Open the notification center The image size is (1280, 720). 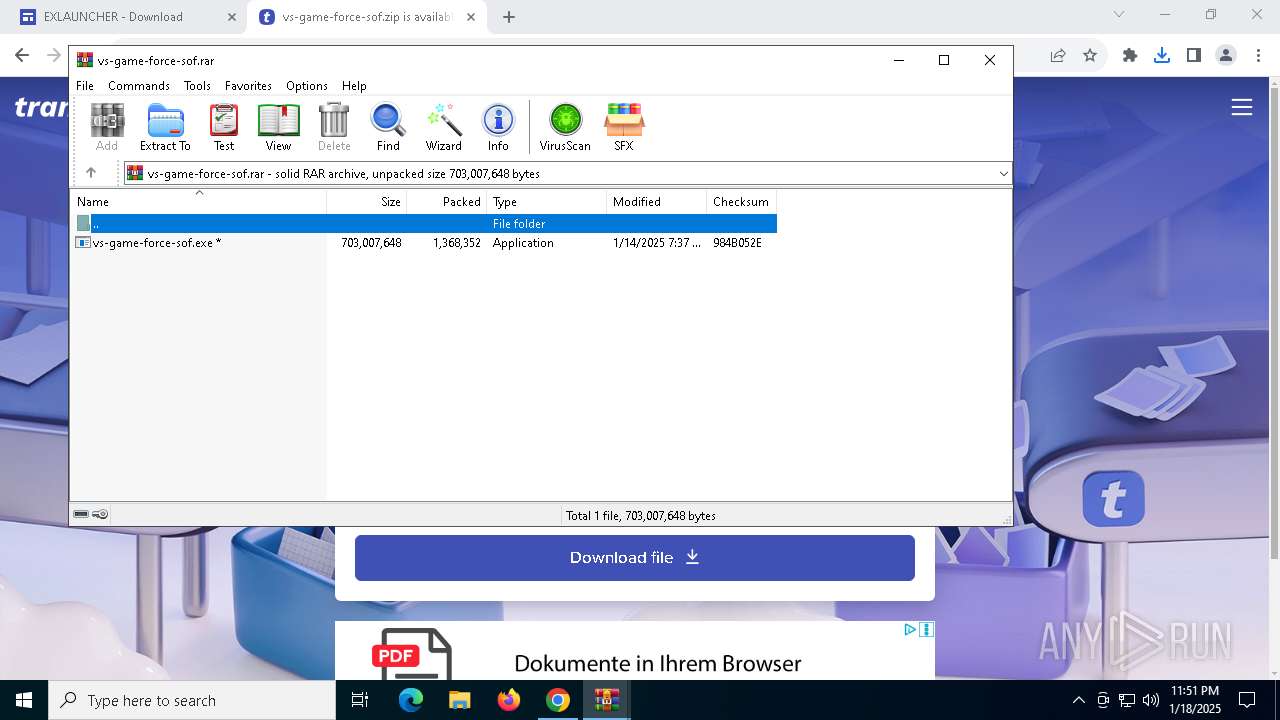1247,700
